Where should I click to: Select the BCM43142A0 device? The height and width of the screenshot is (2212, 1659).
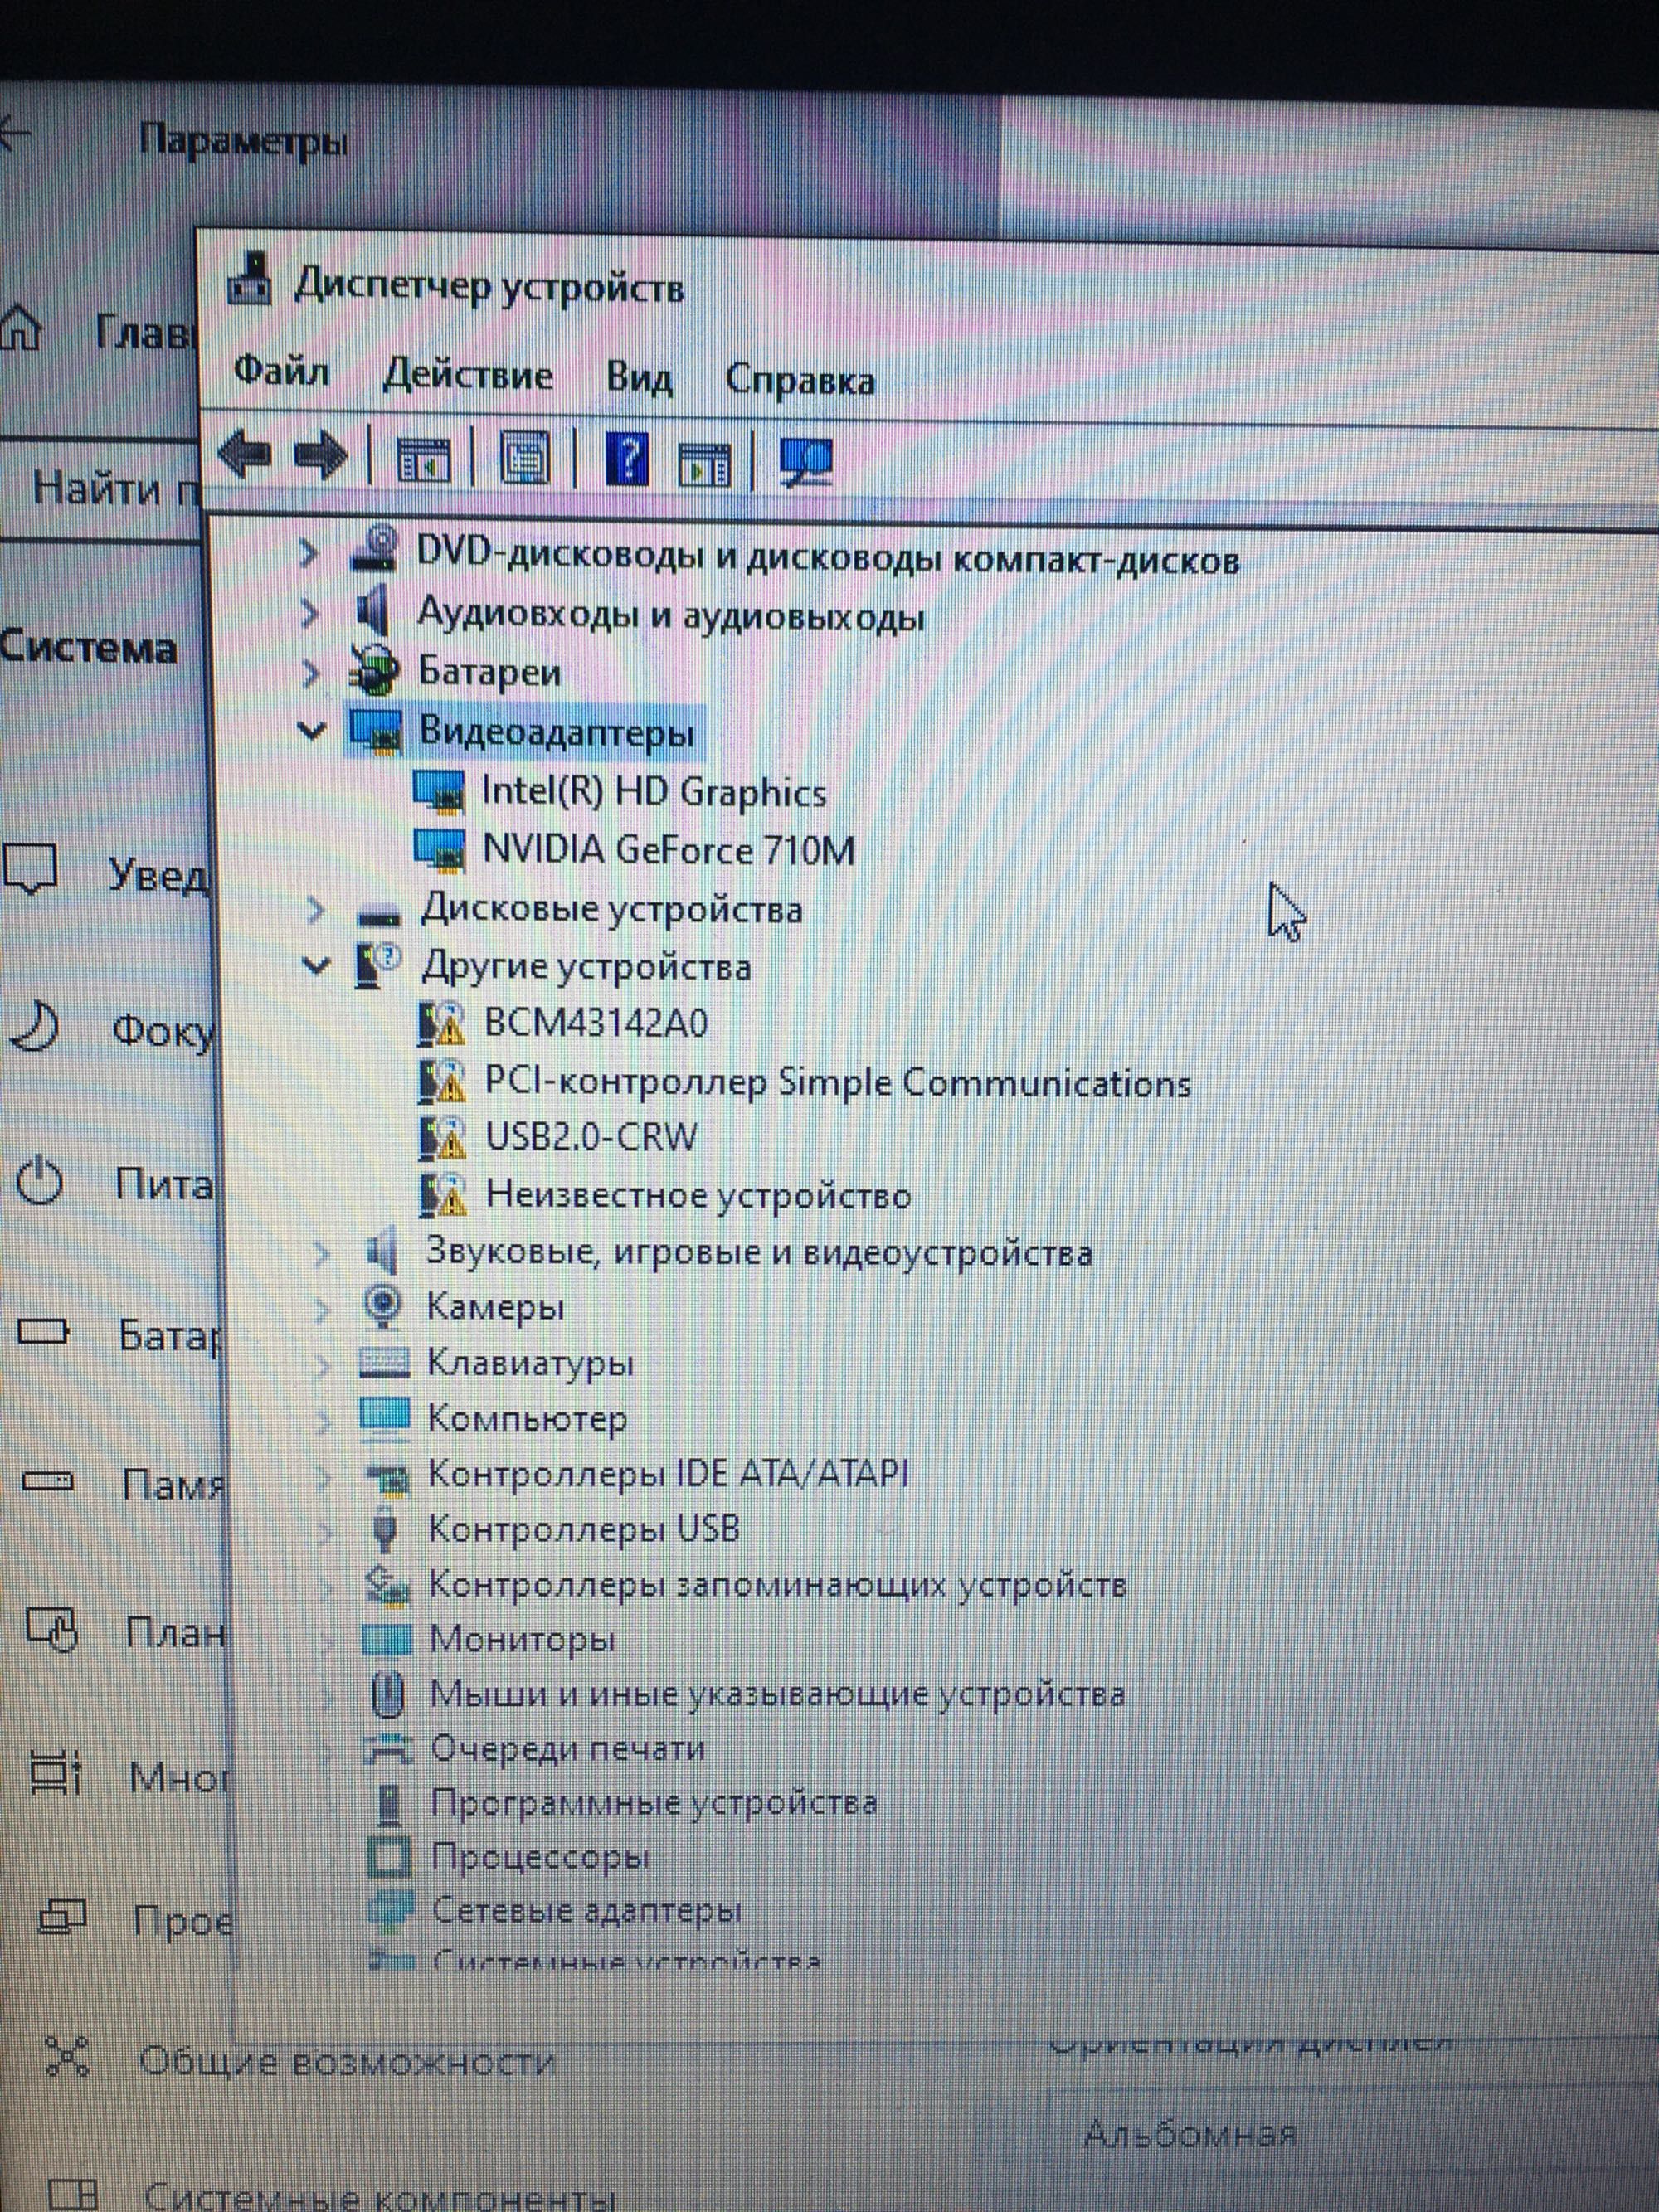point(597,1023)
